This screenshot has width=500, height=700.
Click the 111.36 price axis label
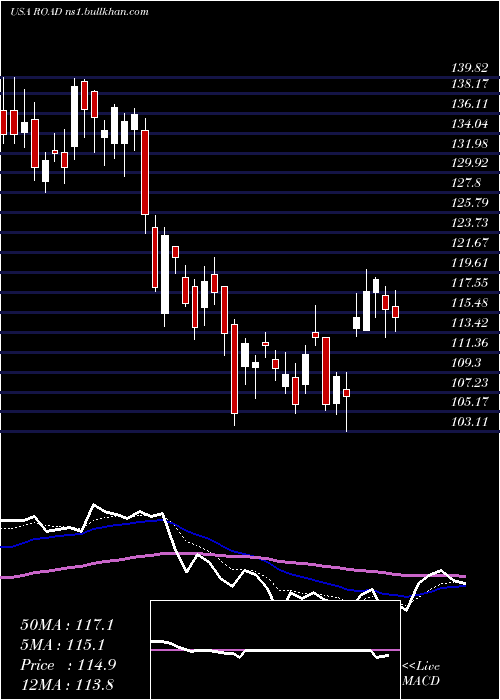coord(470,342)
